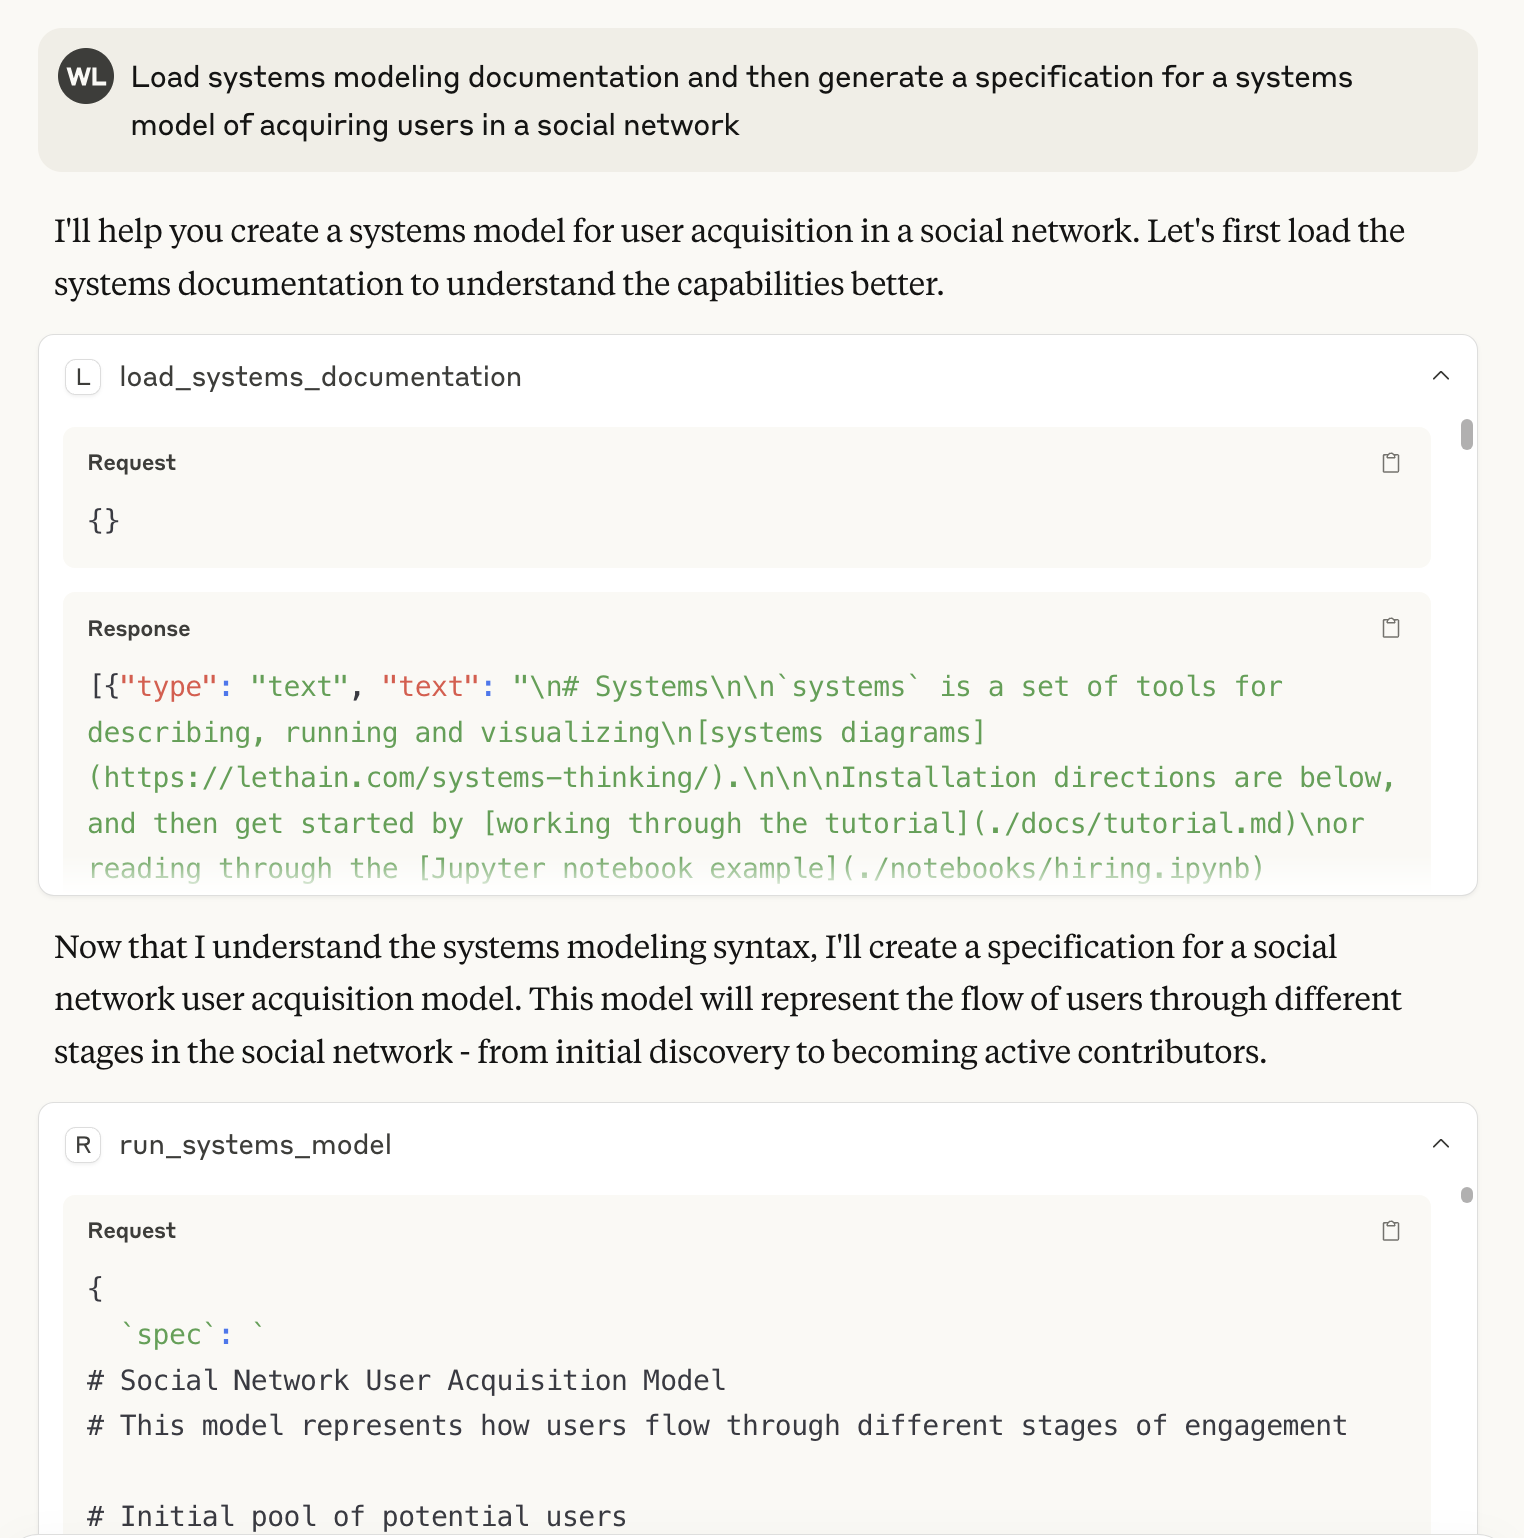Image resolution: width=1524 pixels, height=1538 pixels.
Task: Select the load_systems_documentation header label
Action: pyautogui.click(x=320, y=377)
